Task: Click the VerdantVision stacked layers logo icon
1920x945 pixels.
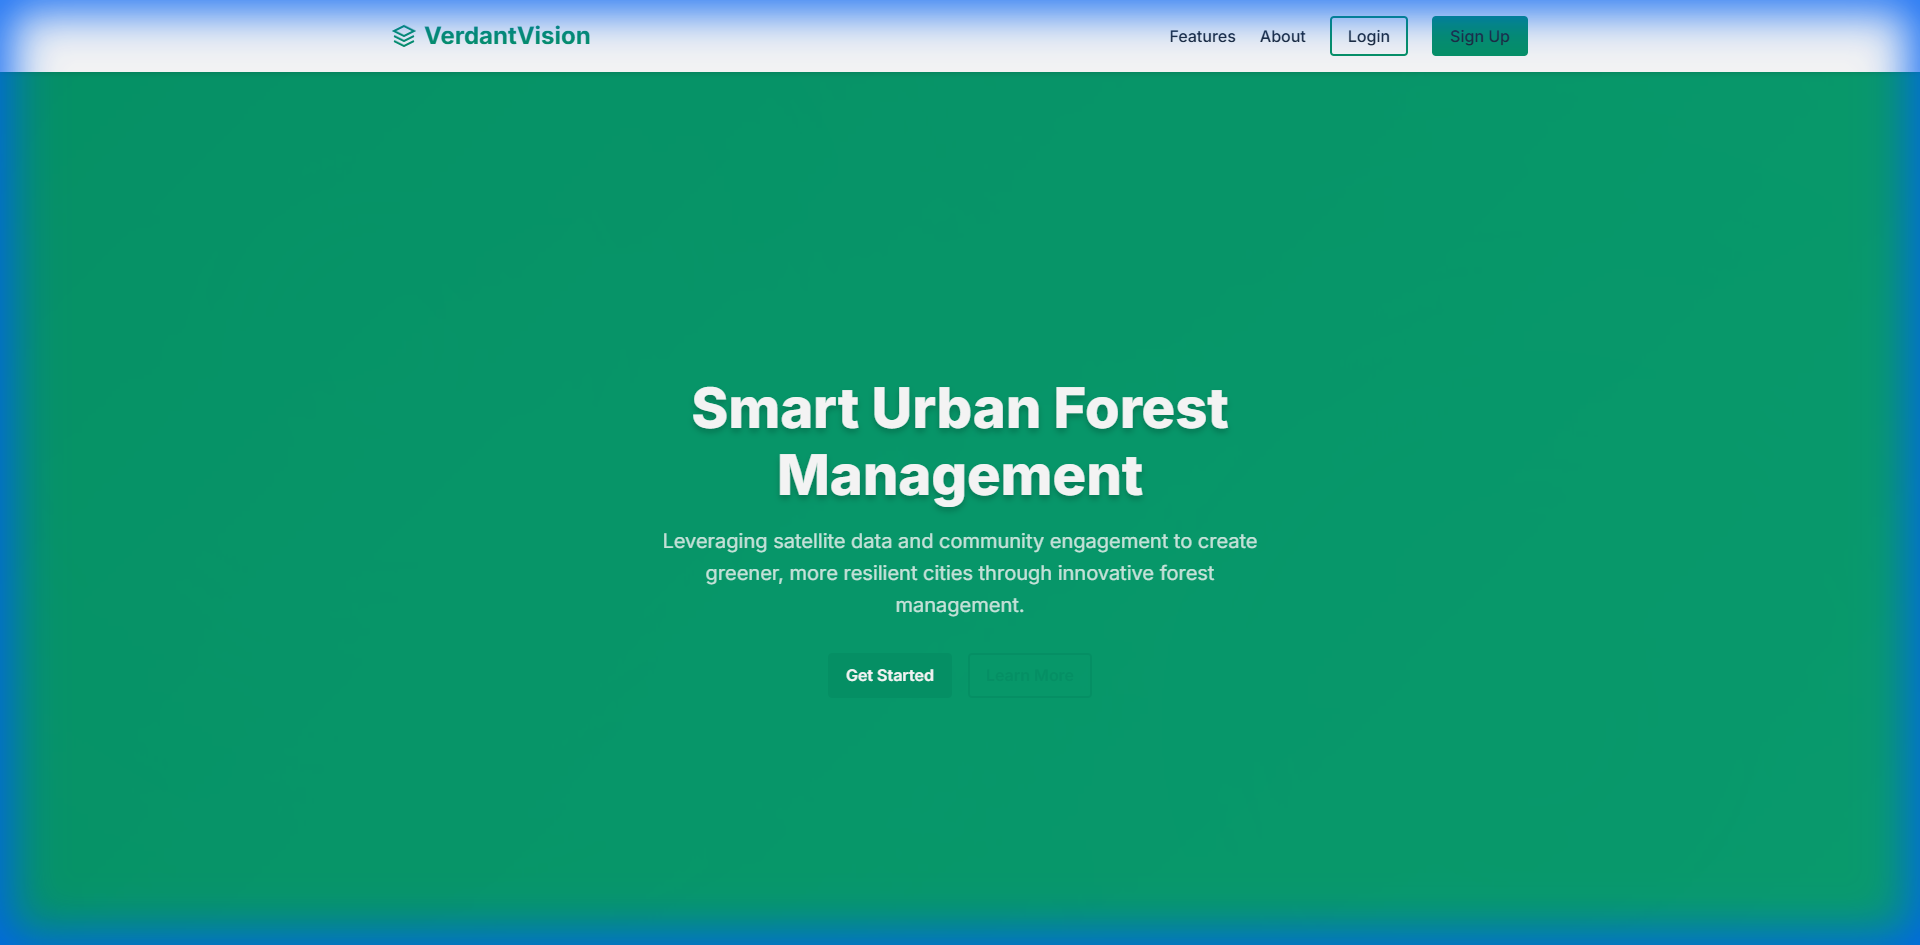Action: [x=403, y=36]
